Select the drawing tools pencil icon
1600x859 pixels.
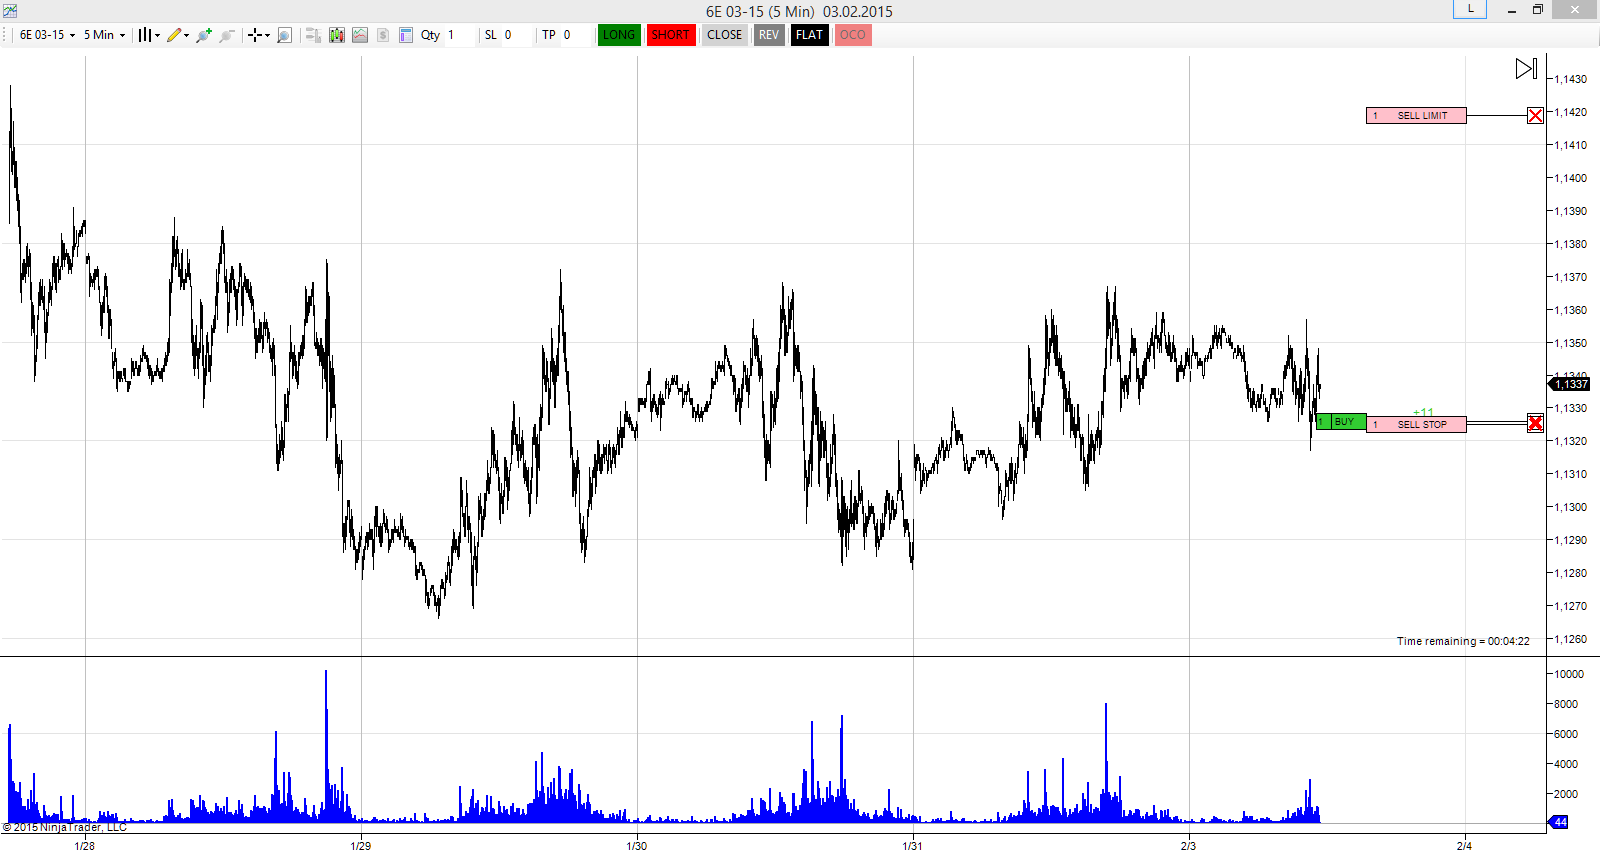pos(174,35)
